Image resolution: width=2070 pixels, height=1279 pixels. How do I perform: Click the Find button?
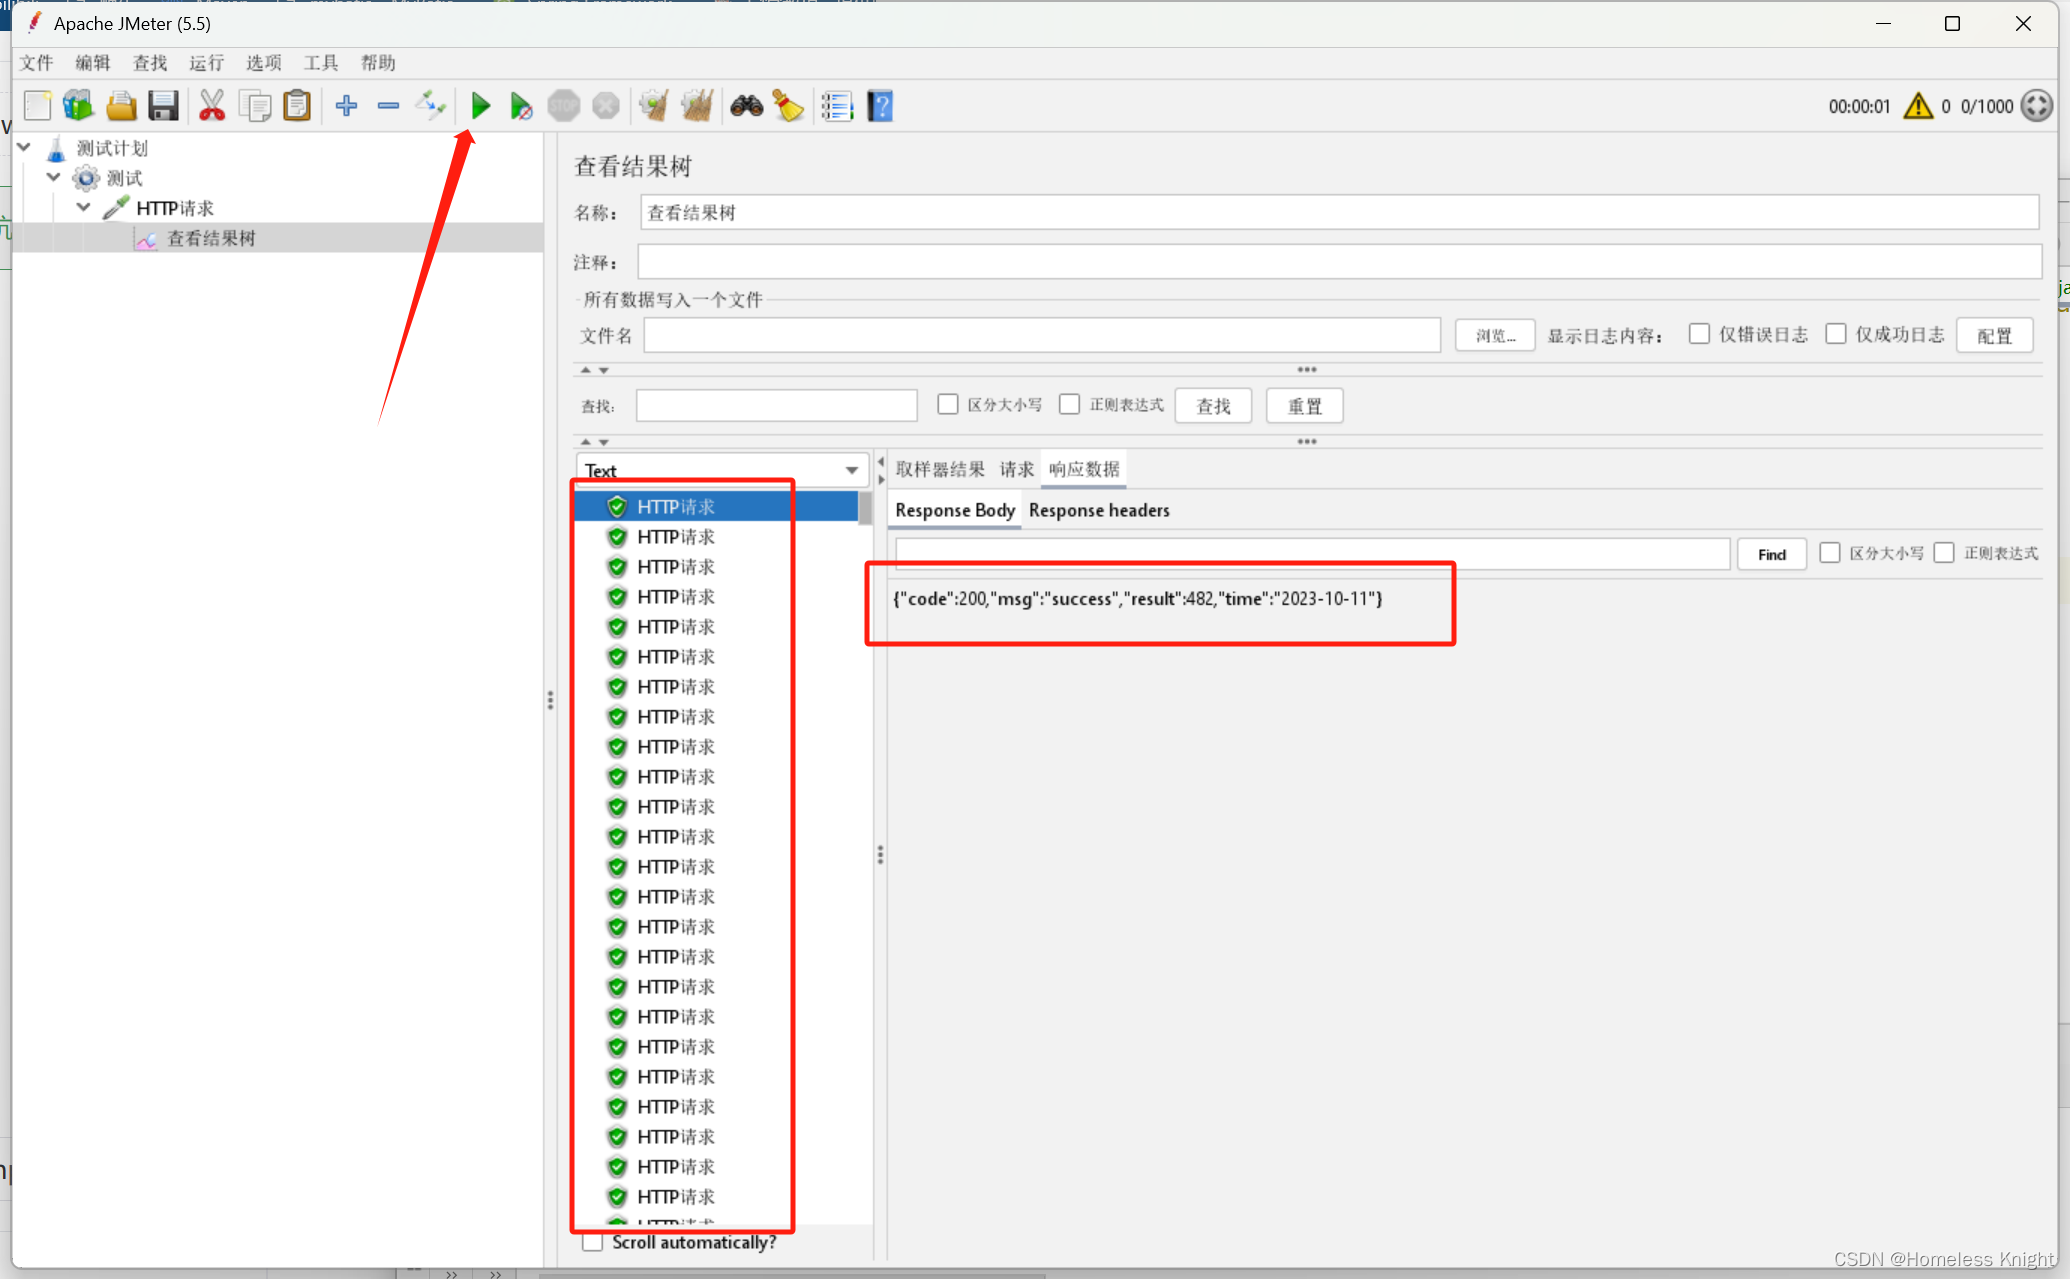[1772, 554]
